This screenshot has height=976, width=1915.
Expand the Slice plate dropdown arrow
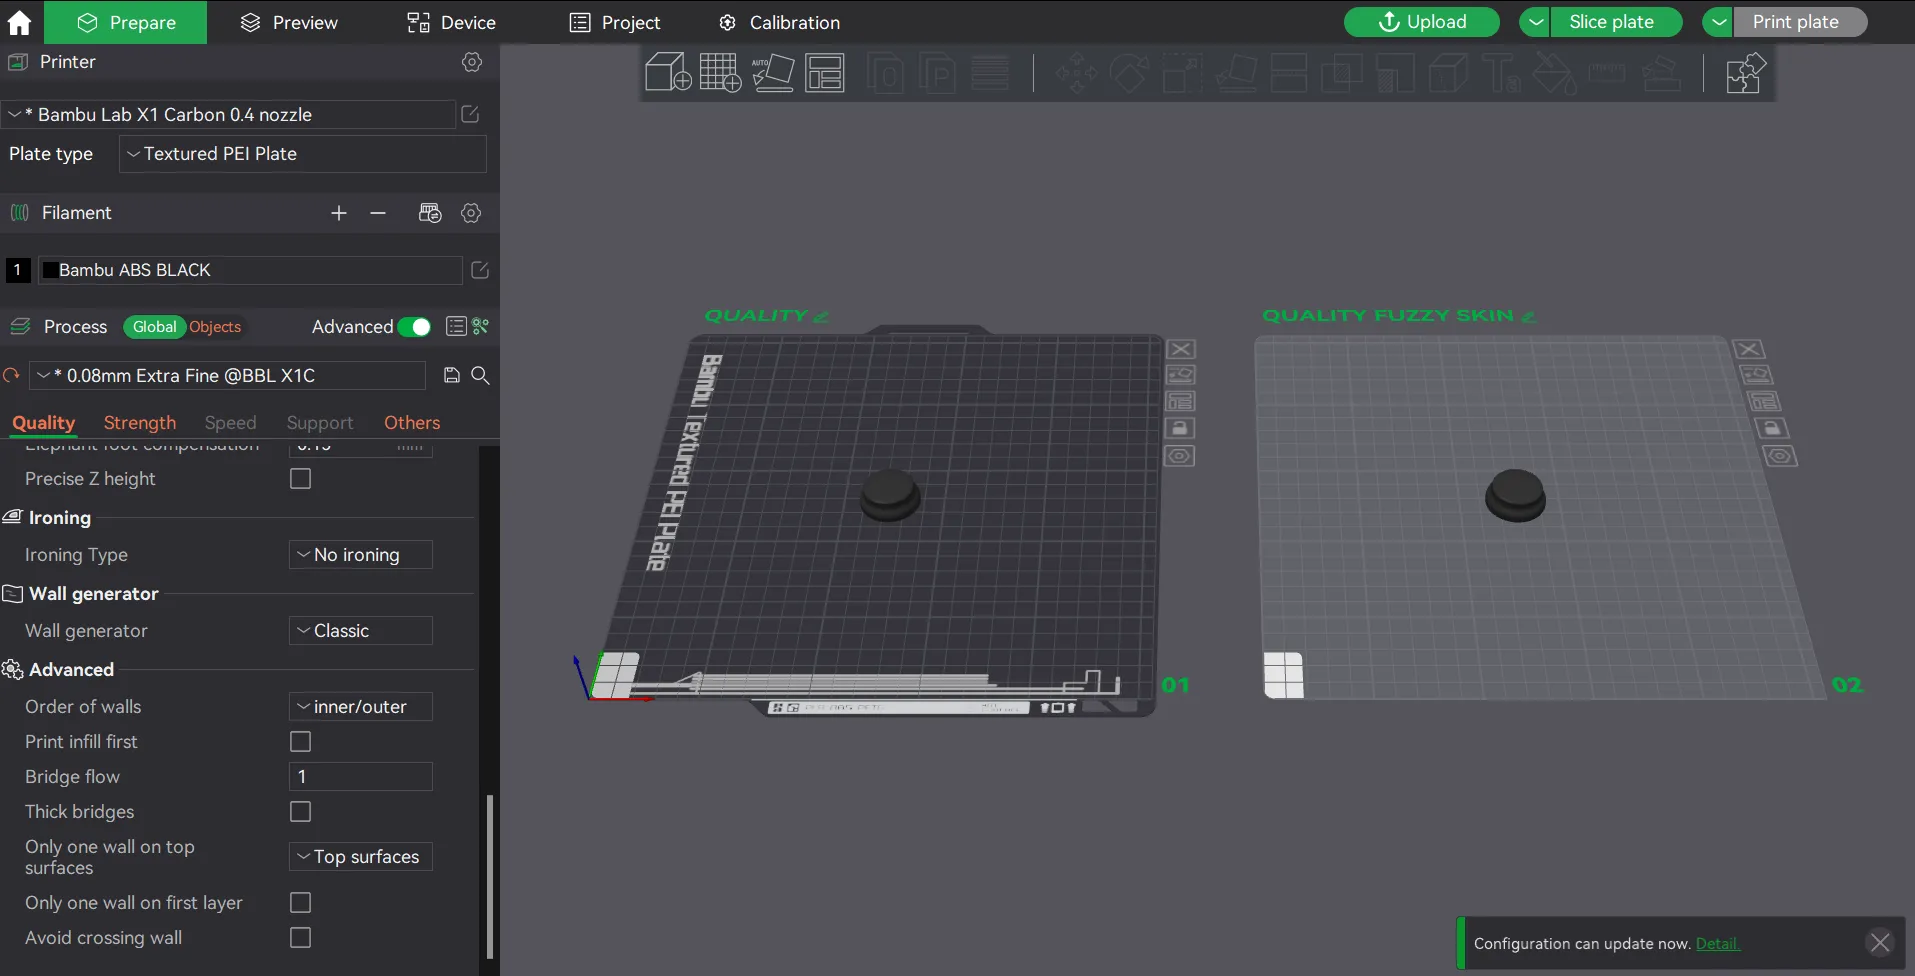tap(1535, 22)
